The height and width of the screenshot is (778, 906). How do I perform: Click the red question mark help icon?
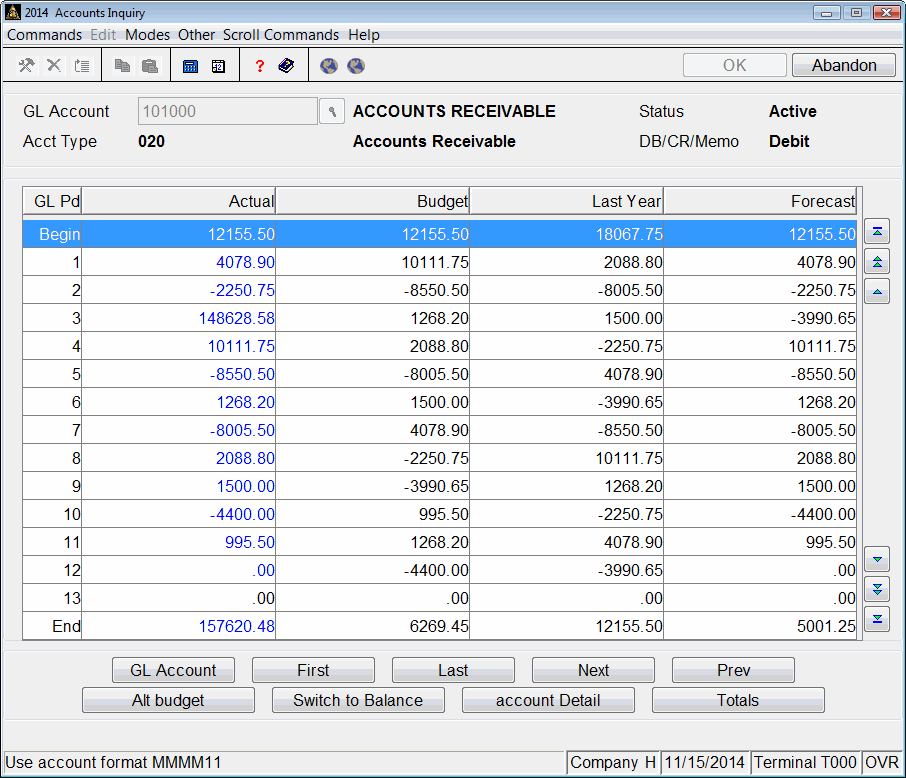259,66
